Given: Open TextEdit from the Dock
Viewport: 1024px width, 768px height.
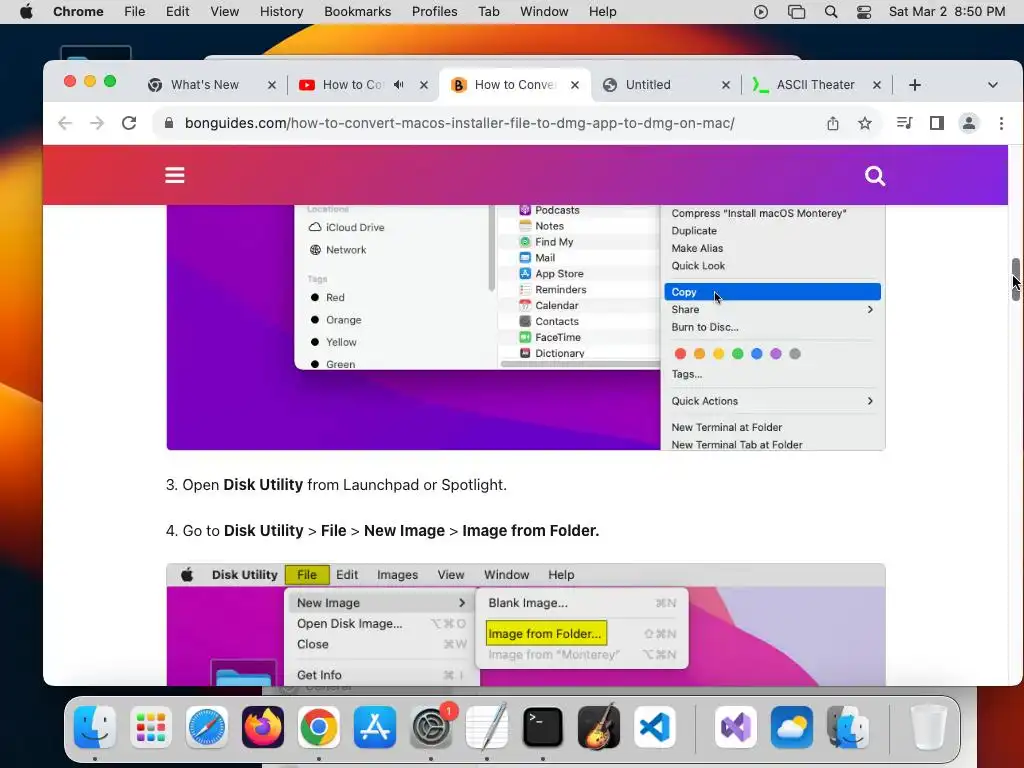Looking at the screenshot, I should pyautogui.click(x=487, y=727).
